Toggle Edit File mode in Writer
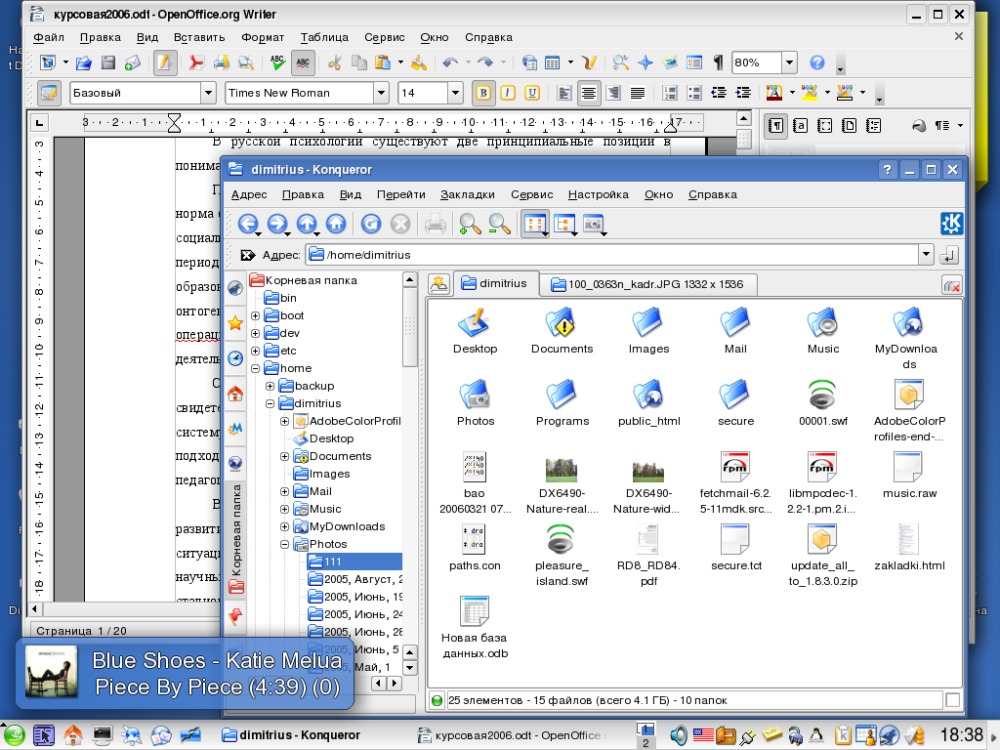This screenshot has height=750, width=1000. pyautogui.click(x=165, y=62)
